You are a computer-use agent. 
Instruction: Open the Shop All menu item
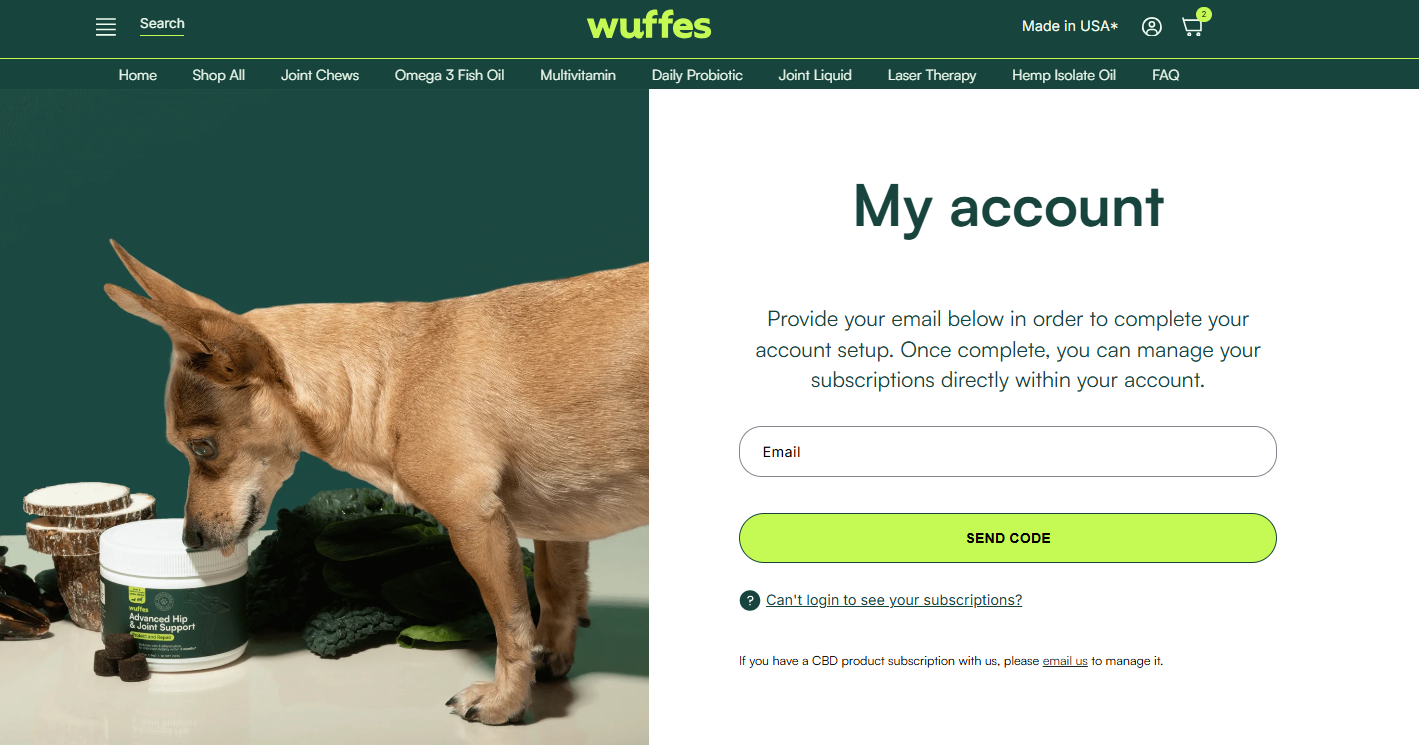point(218,75)
